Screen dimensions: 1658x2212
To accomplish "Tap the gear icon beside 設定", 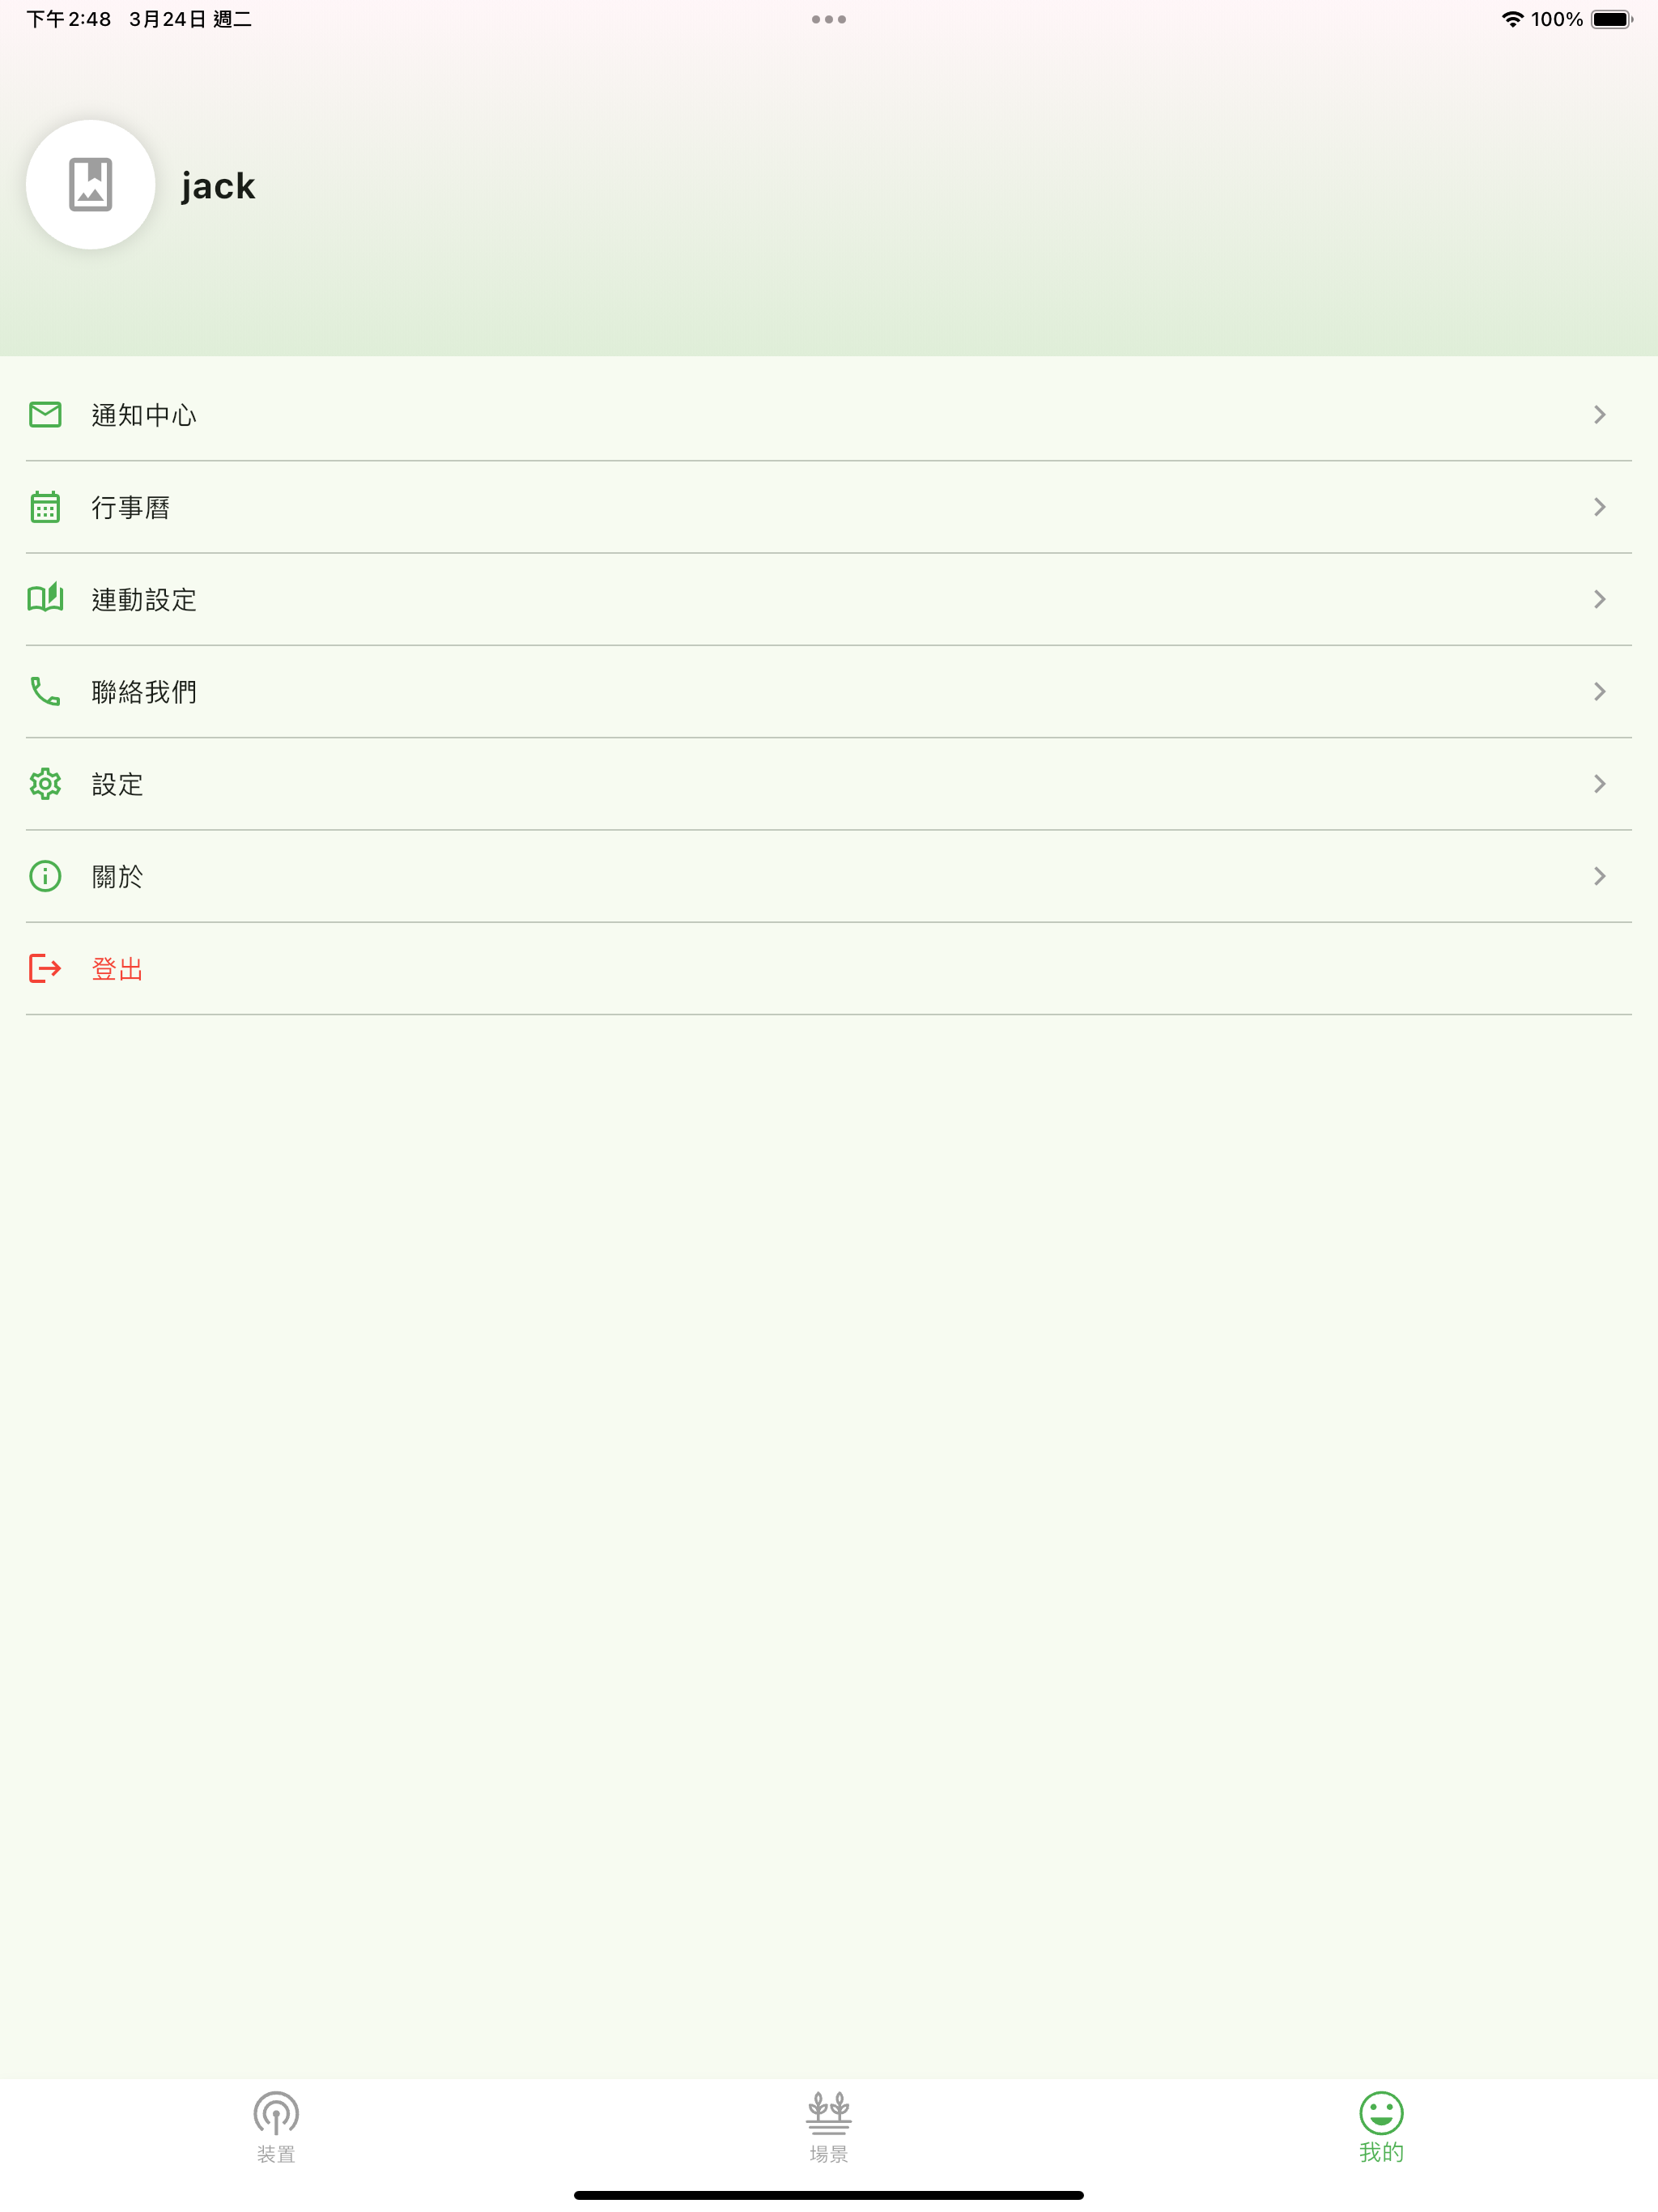I will [x=45, y=784].
